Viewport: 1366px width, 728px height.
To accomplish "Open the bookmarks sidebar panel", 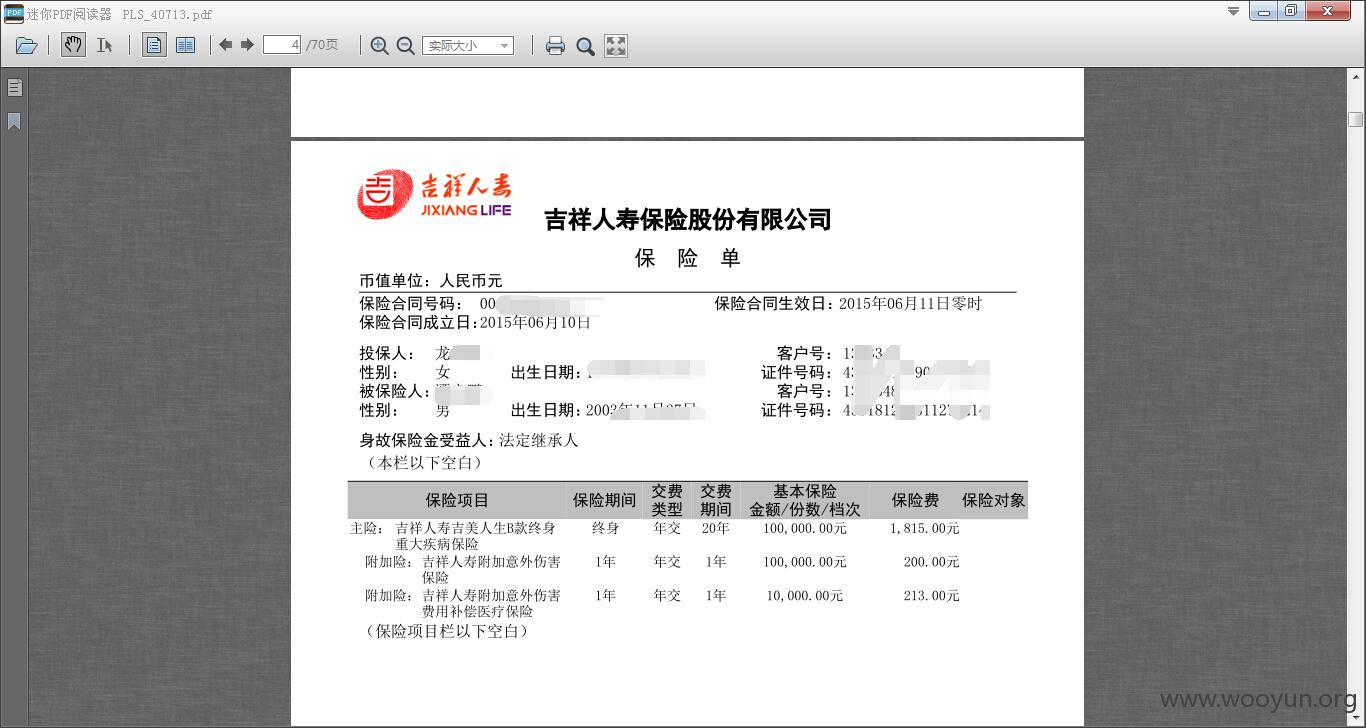I will pyautogui.click(x=14, y=121).
